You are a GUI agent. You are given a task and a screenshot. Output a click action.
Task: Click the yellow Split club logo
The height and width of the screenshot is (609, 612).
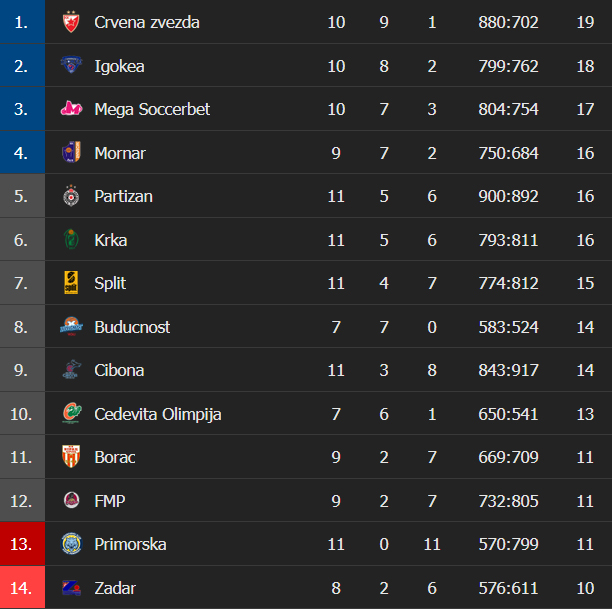coord(71,283)
